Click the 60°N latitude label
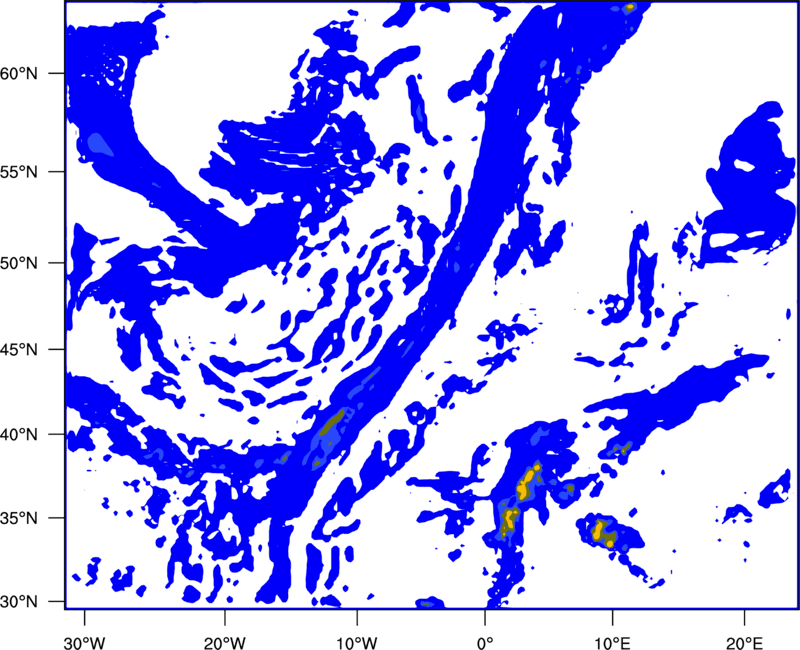 [19, 74]
